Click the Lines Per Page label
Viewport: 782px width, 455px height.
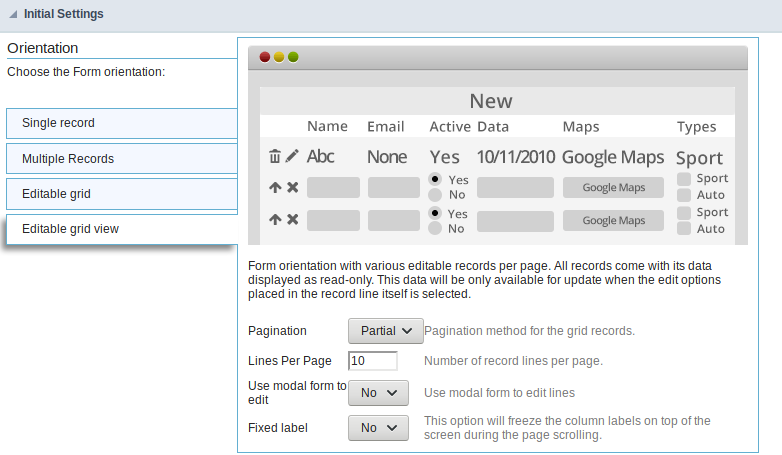pyautogui.click(x=290, y=361)
